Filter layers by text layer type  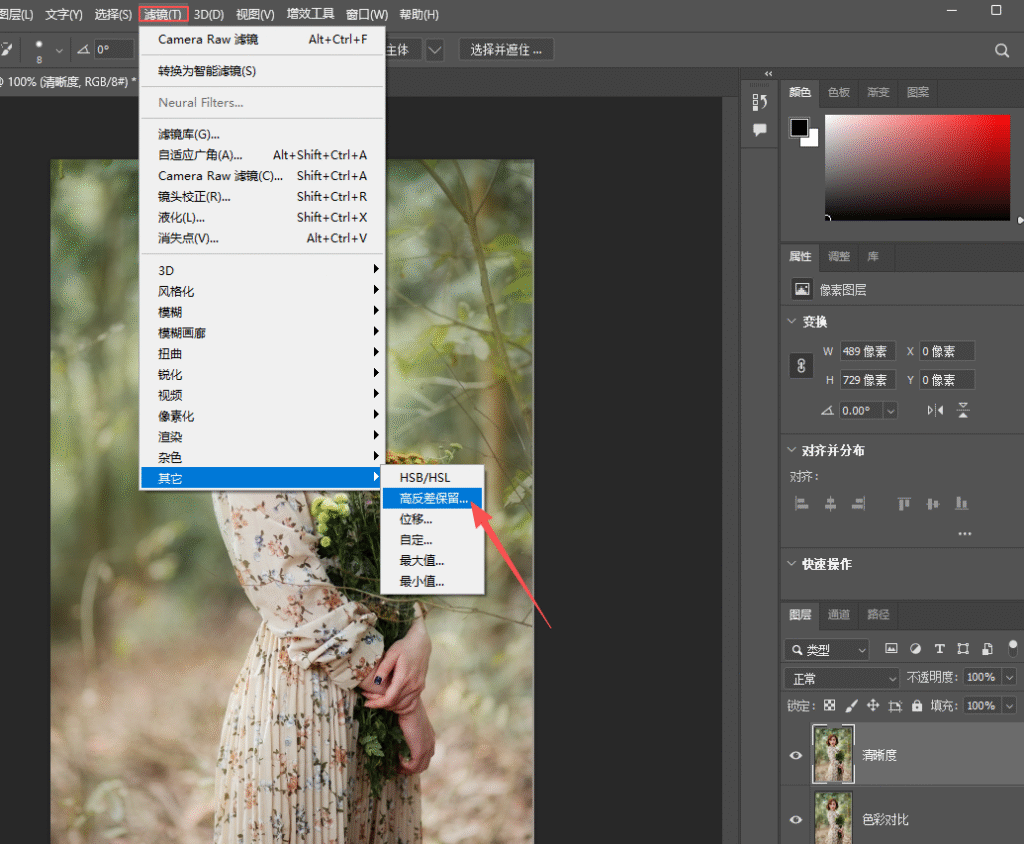[940, 649]
